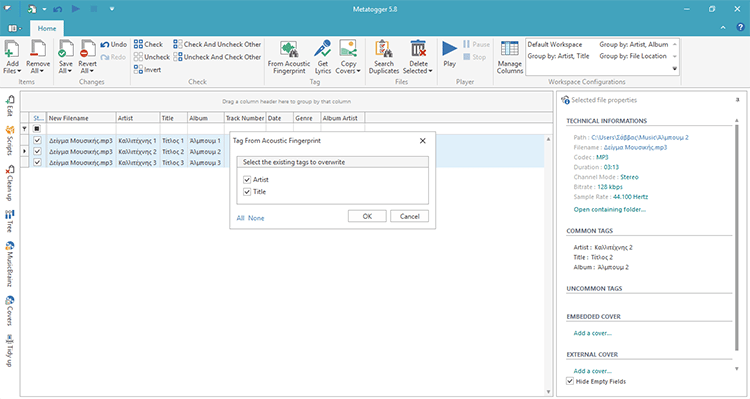This screenshot has width=750, height=399.
Task: Open the Edit side panel
Action: tap(9, 106)
